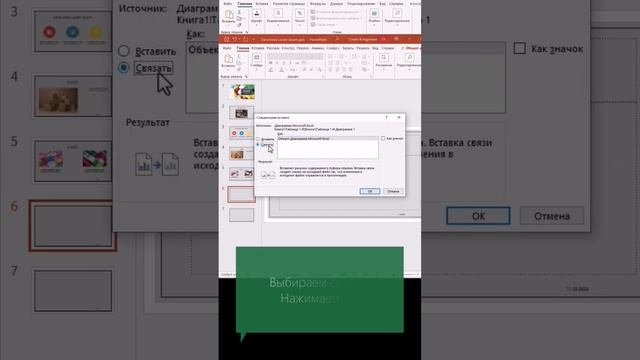
Task: Click the search icon in PowerPoint title bar
Action: point(337,39)
